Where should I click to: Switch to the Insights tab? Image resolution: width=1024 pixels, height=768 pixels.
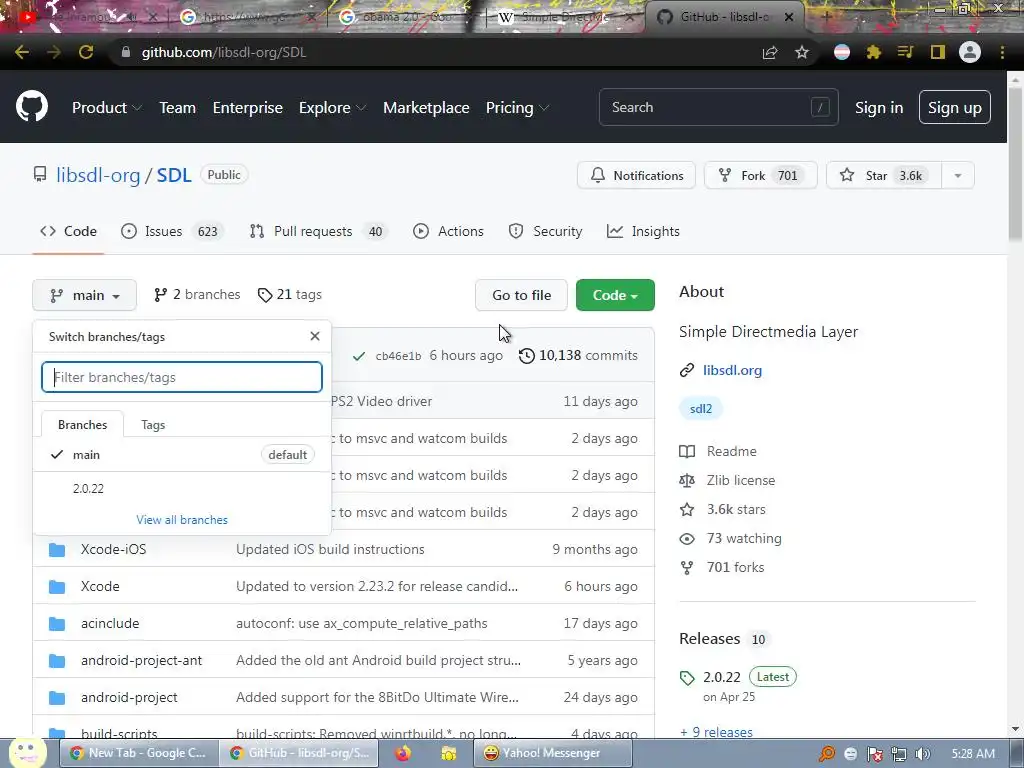coord(643,231)
